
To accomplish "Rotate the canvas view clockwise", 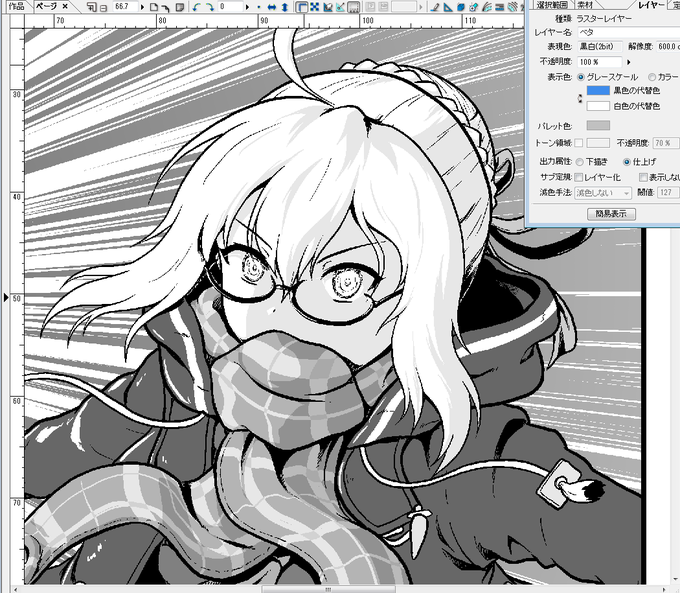I will 209,7.
